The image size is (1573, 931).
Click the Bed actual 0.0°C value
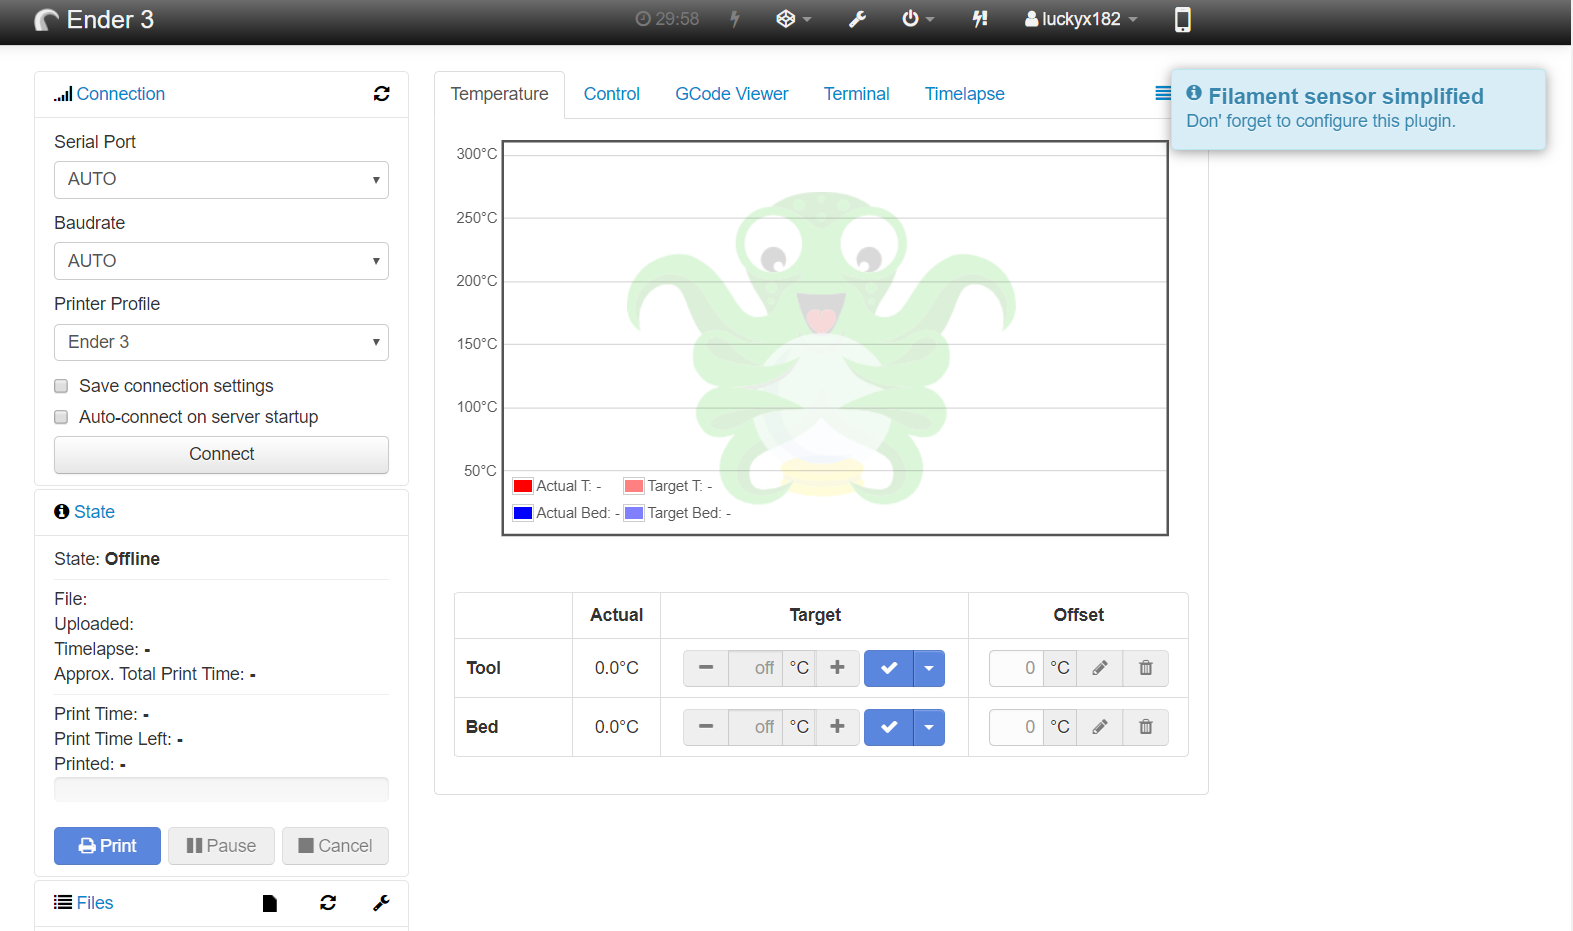coord(617,727)
